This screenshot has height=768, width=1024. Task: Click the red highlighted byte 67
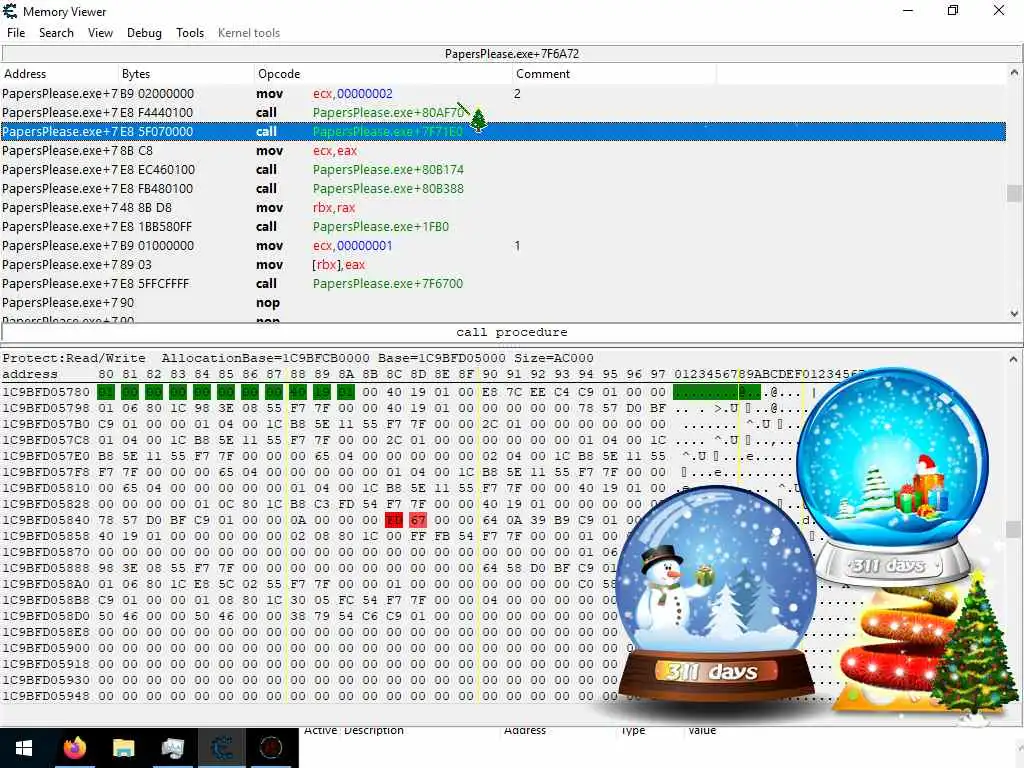tap(418, 520)
